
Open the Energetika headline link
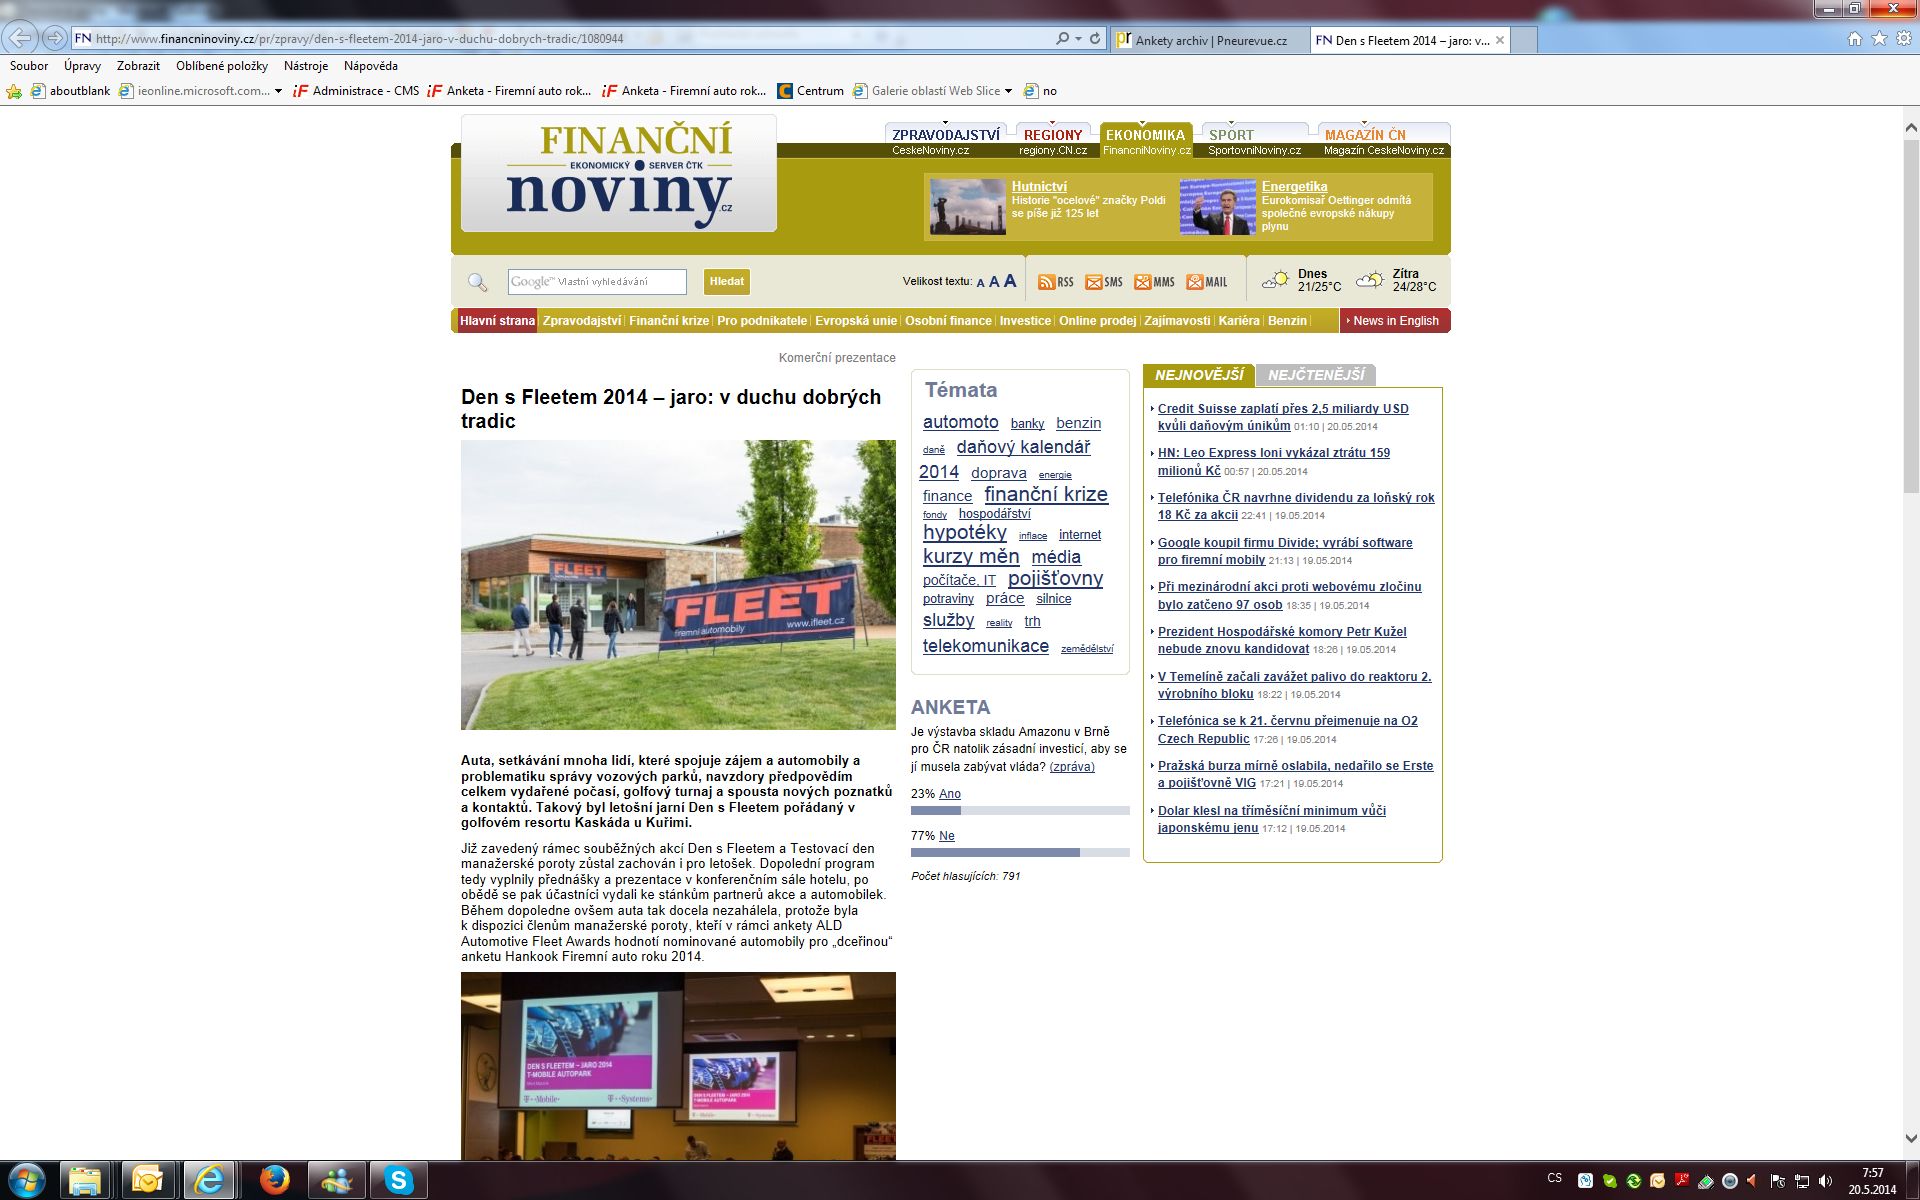pyautogui.click(x=1294, y=187)
